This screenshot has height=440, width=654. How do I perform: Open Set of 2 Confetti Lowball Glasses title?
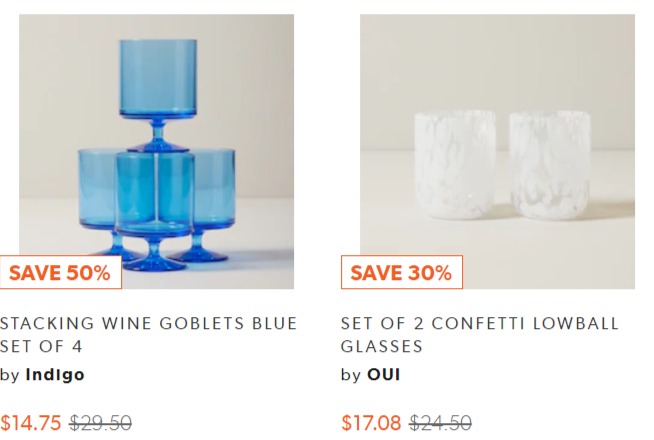(479, 335)
